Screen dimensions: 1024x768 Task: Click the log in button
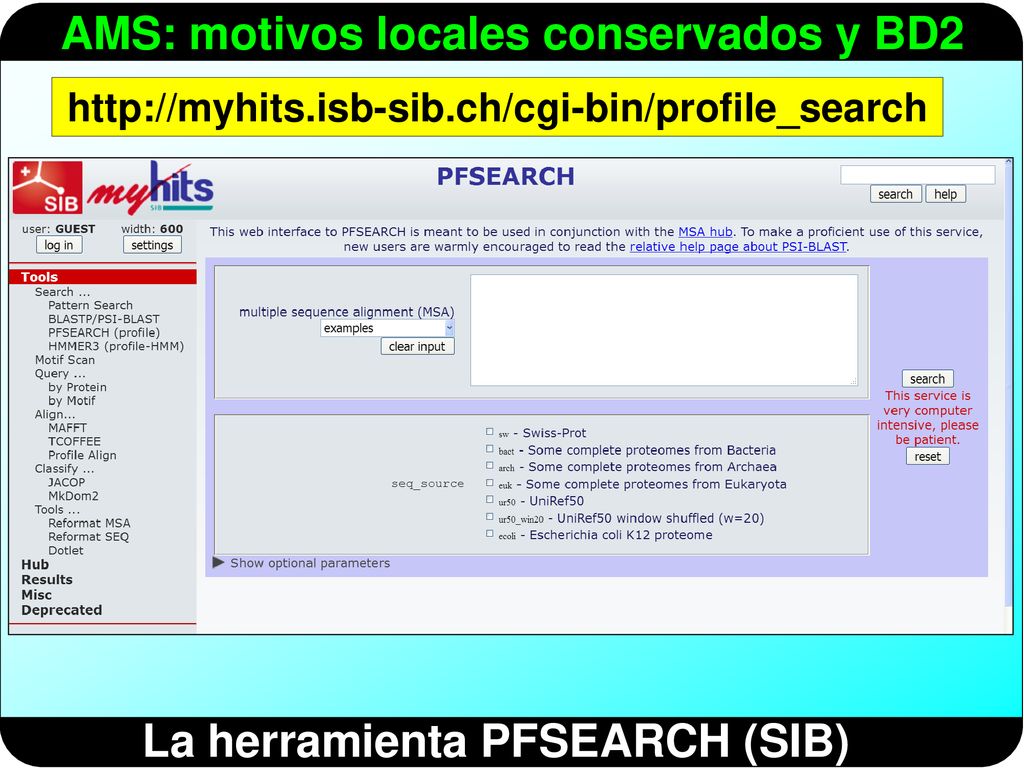[x=59, y=245]
